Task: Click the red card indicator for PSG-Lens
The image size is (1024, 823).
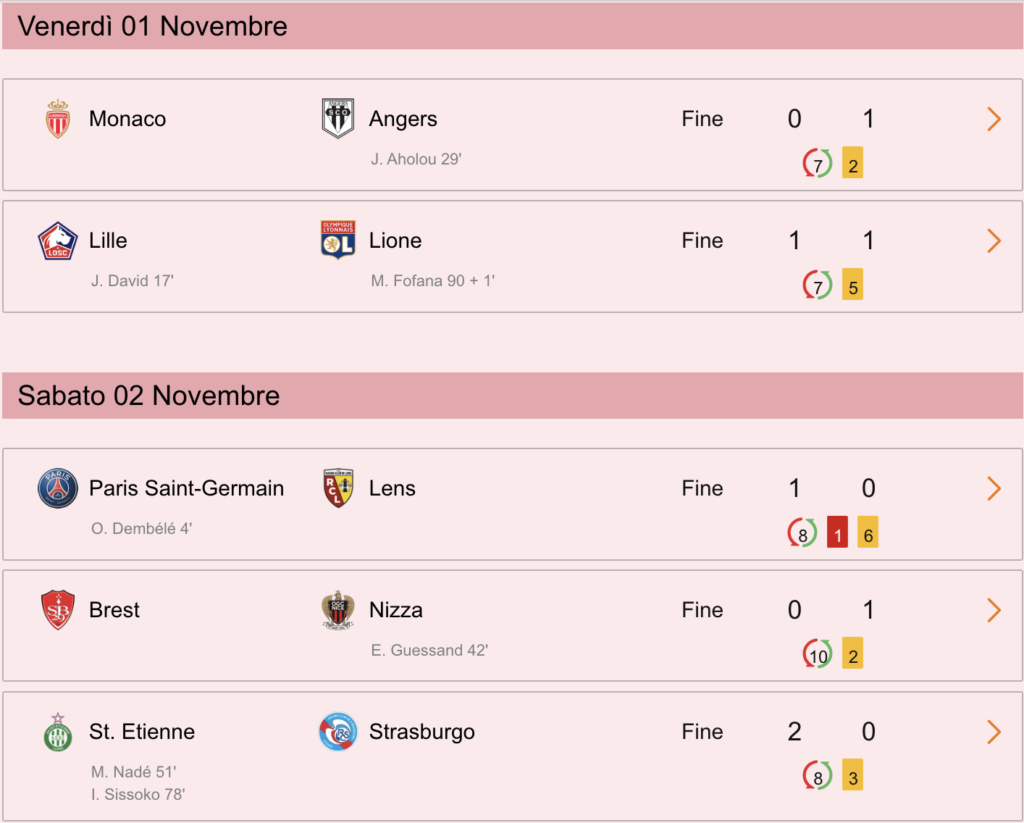Action: (837, 532)
